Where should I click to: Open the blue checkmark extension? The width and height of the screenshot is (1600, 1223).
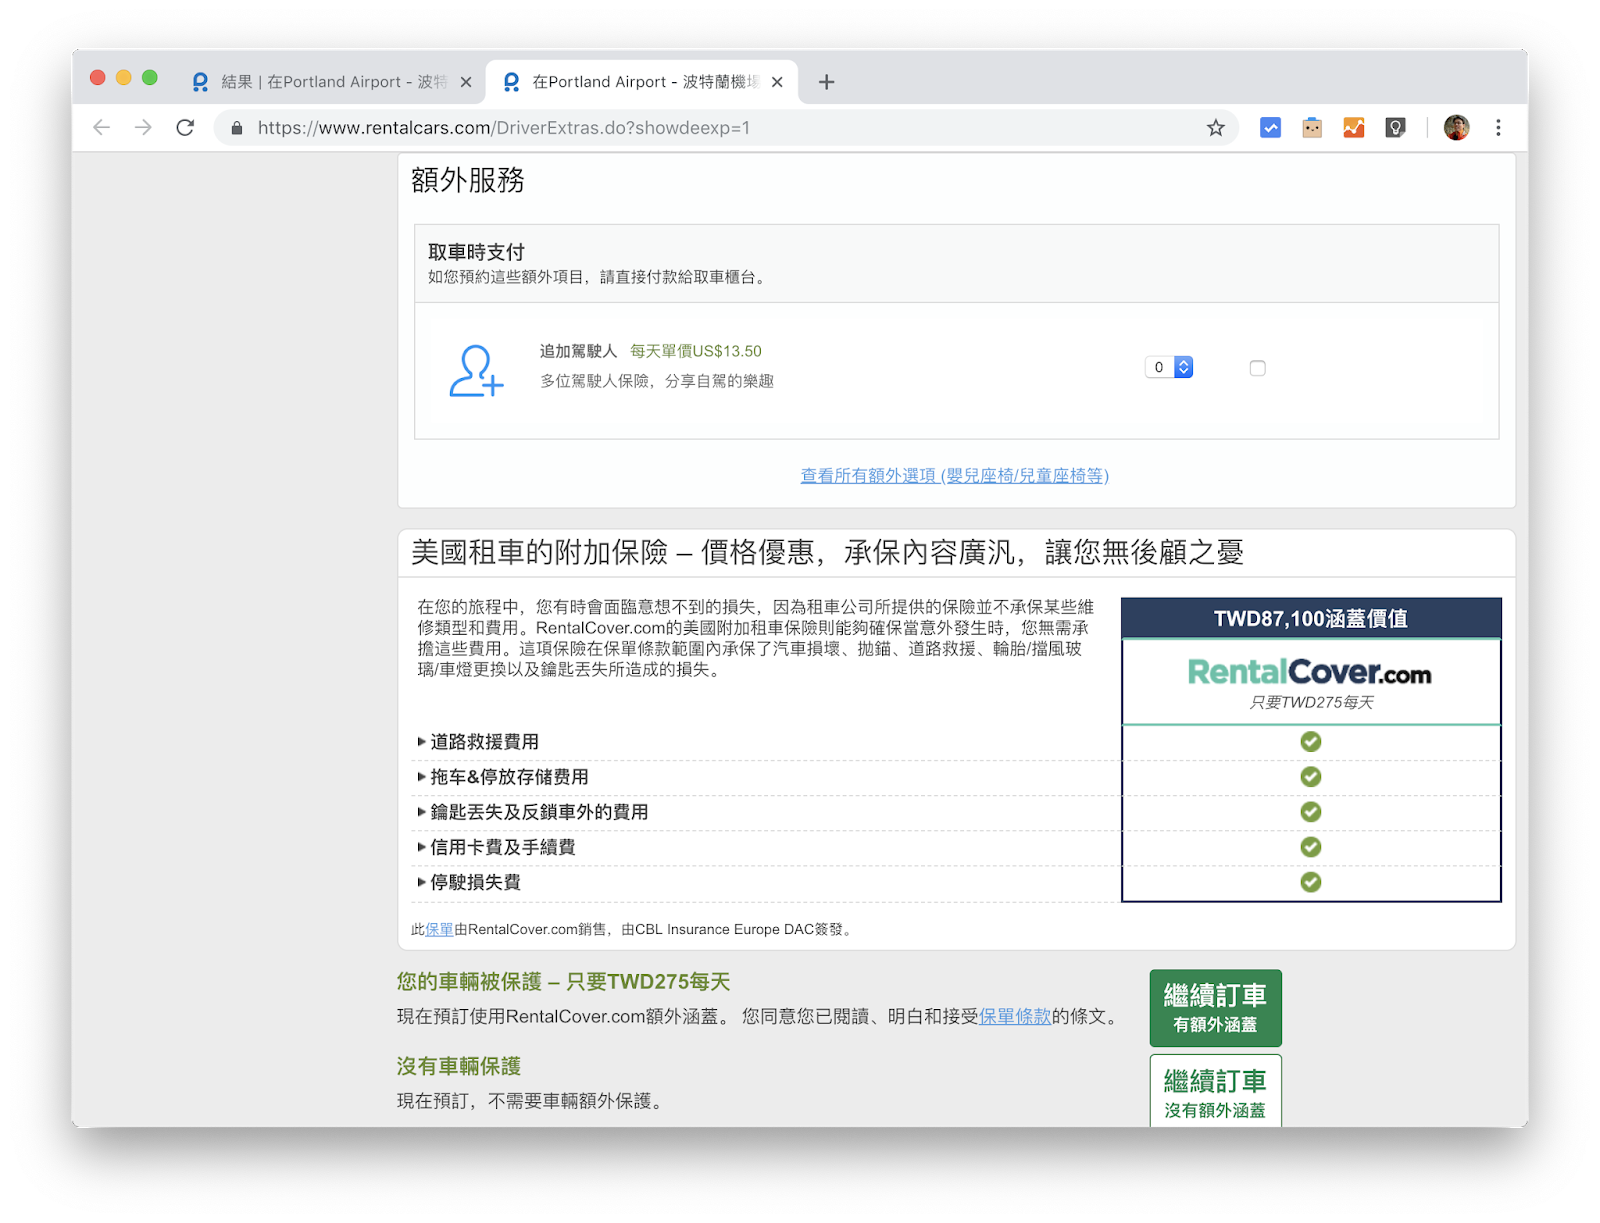(1270, 128)
